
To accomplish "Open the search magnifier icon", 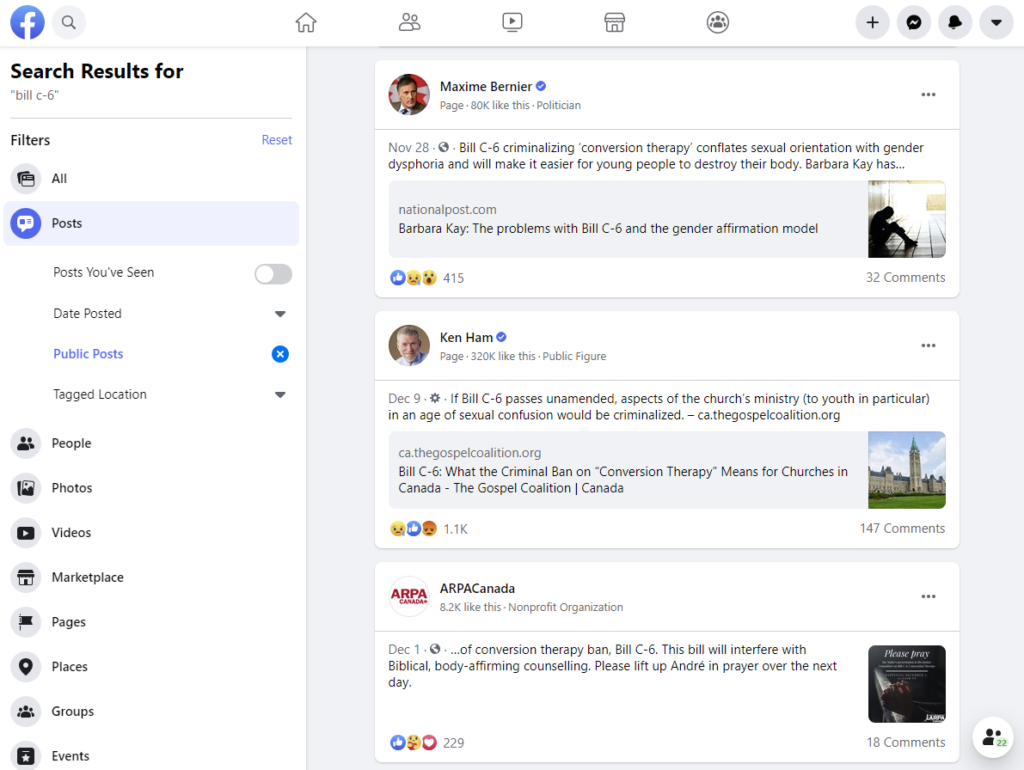I will pos(69,22).
